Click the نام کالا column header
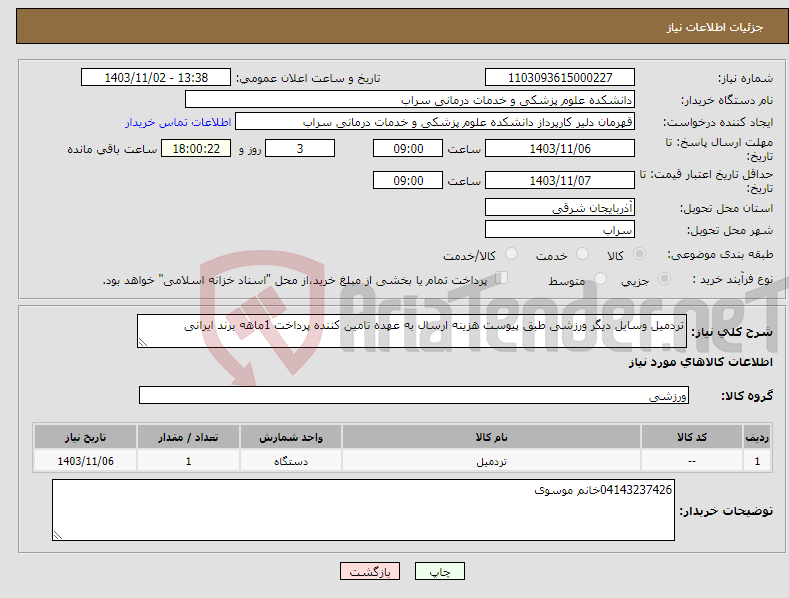The height and width of the screenshot is (598, 789). [492, 437]
